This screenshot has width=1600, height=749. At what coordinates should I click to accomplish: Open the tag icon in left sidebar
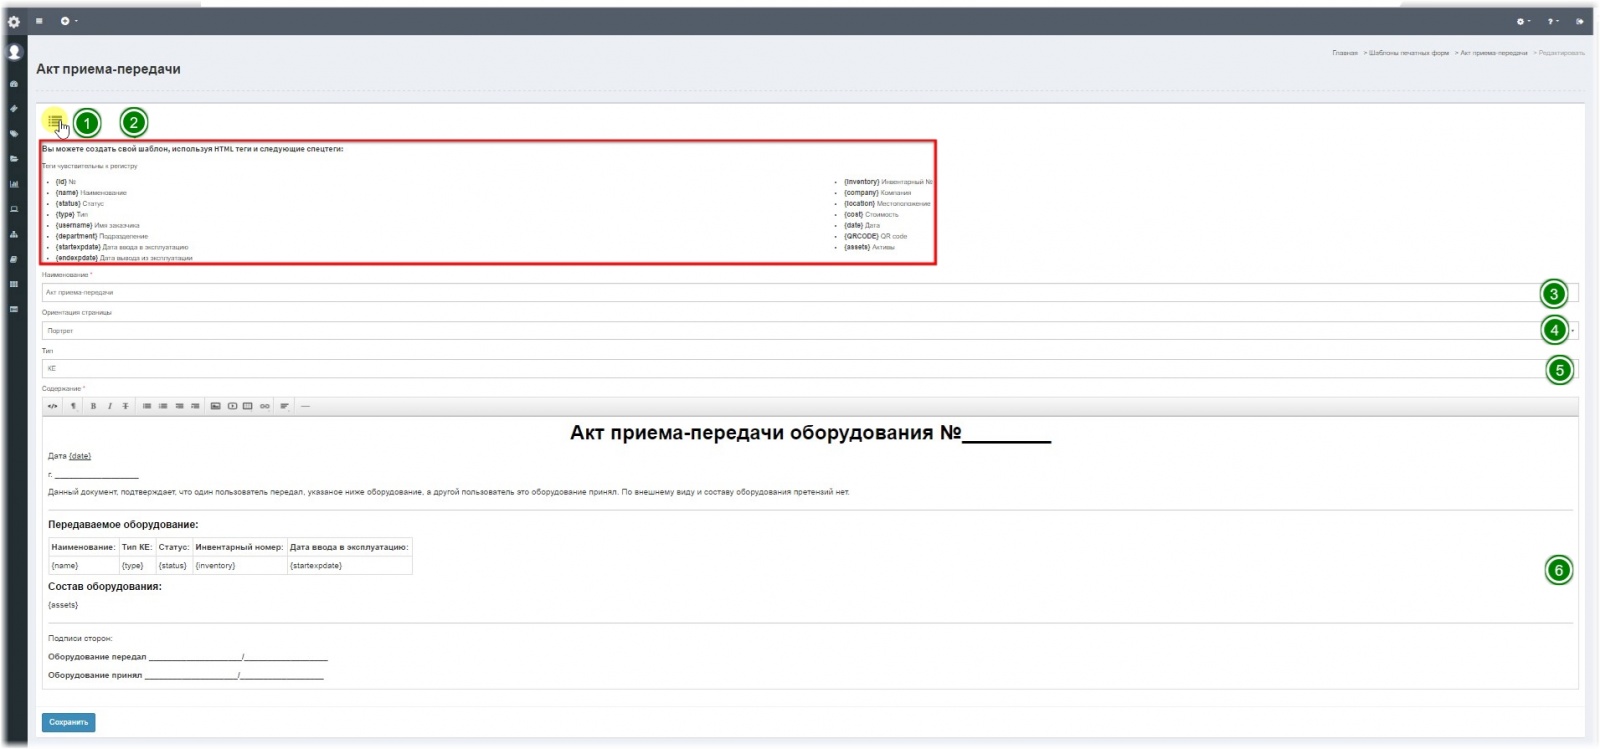coord(14,134)
